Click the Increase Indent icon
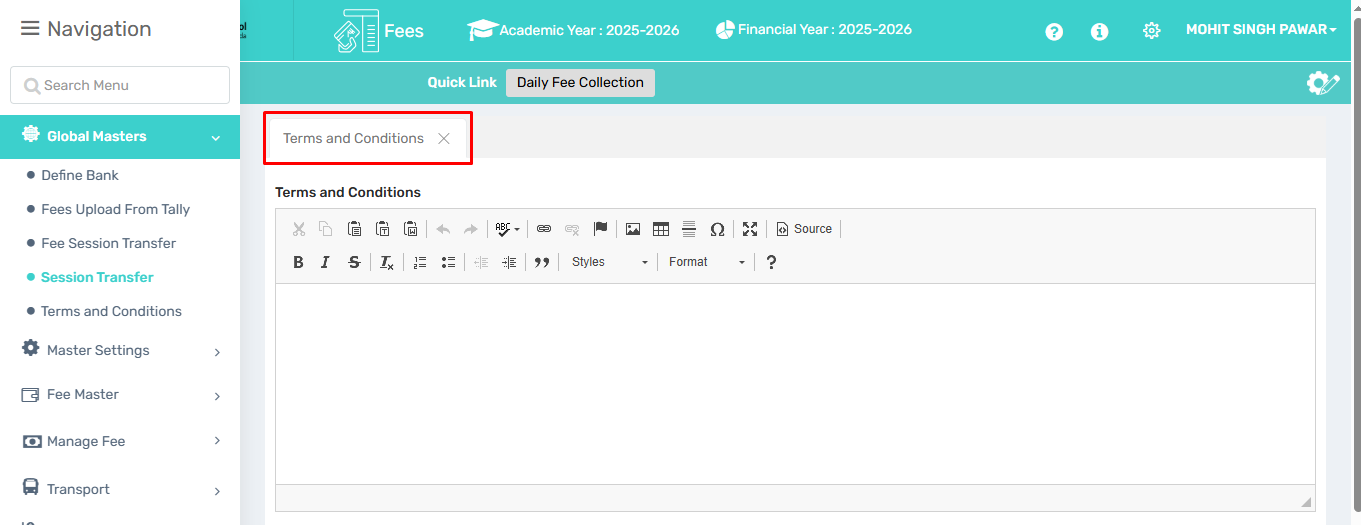 pyautogui.click(x=509, y=262)
